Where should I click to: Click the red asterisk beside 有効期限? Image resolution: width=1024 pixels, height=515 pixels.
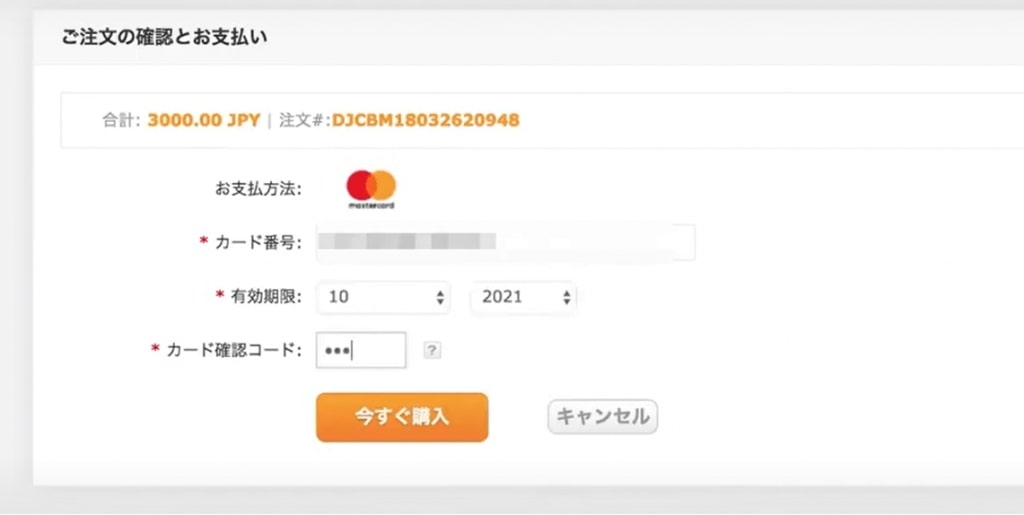[220, 296]
